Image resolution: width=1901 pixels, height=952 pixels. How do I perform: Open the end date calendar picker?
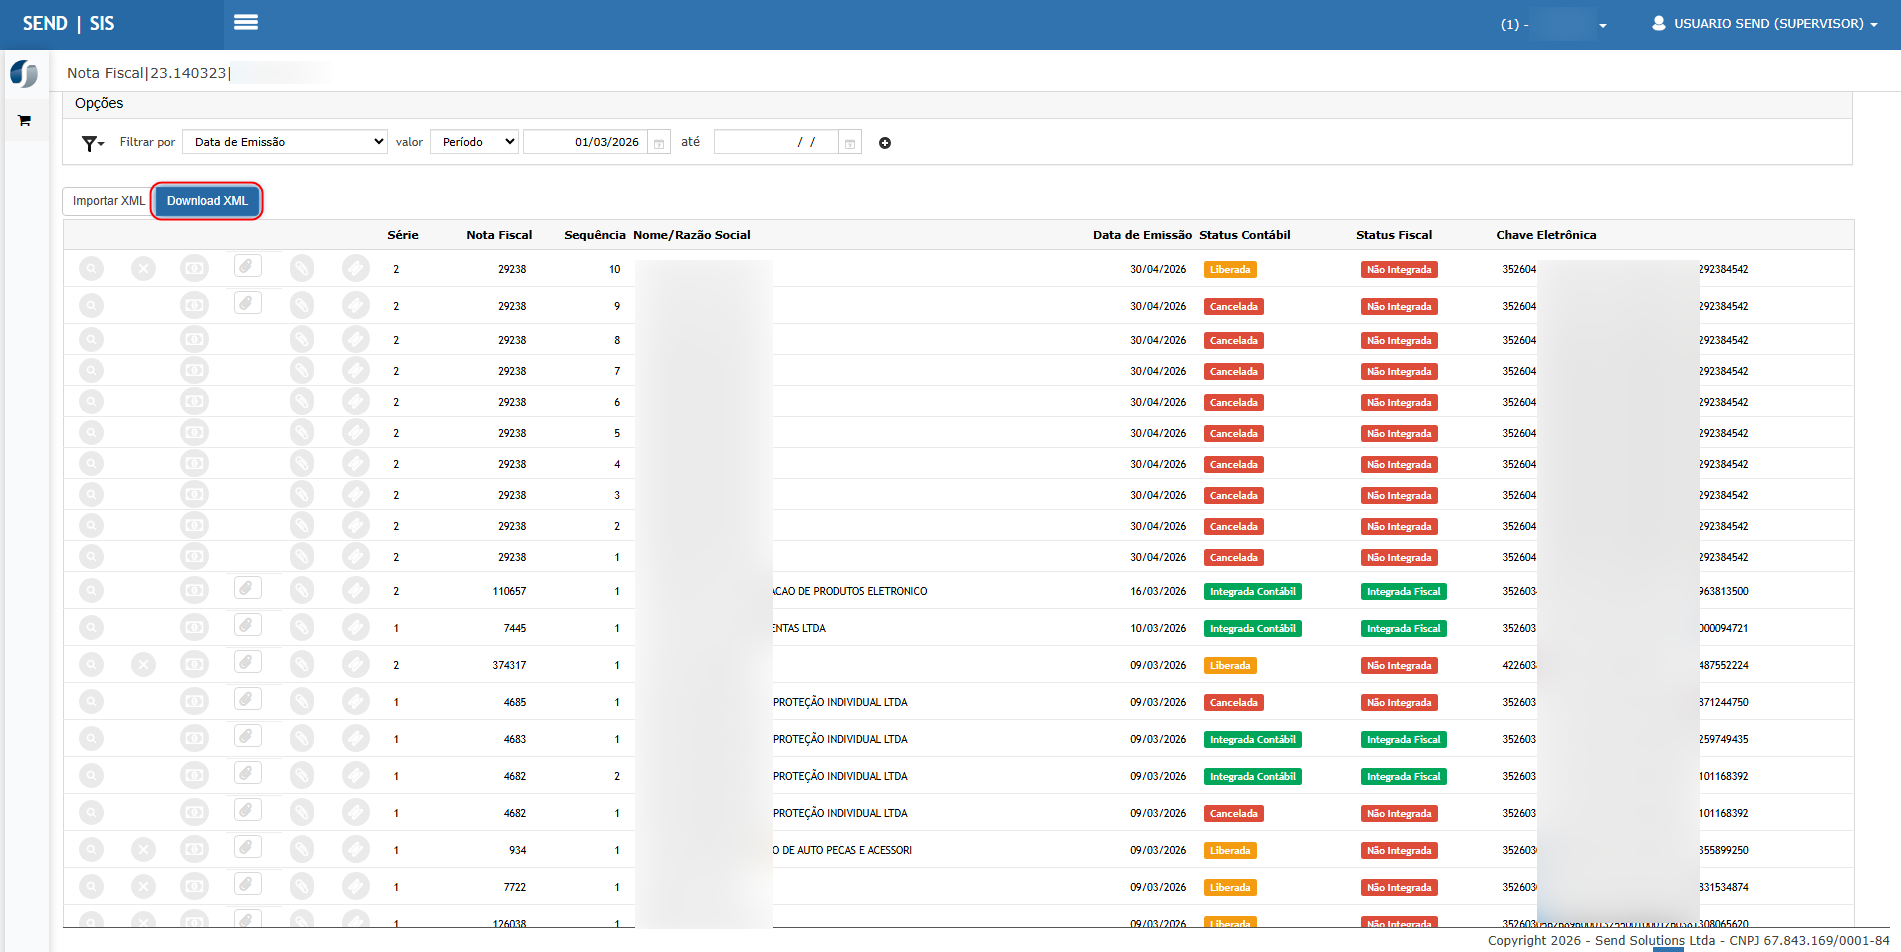tap(849, 143)
